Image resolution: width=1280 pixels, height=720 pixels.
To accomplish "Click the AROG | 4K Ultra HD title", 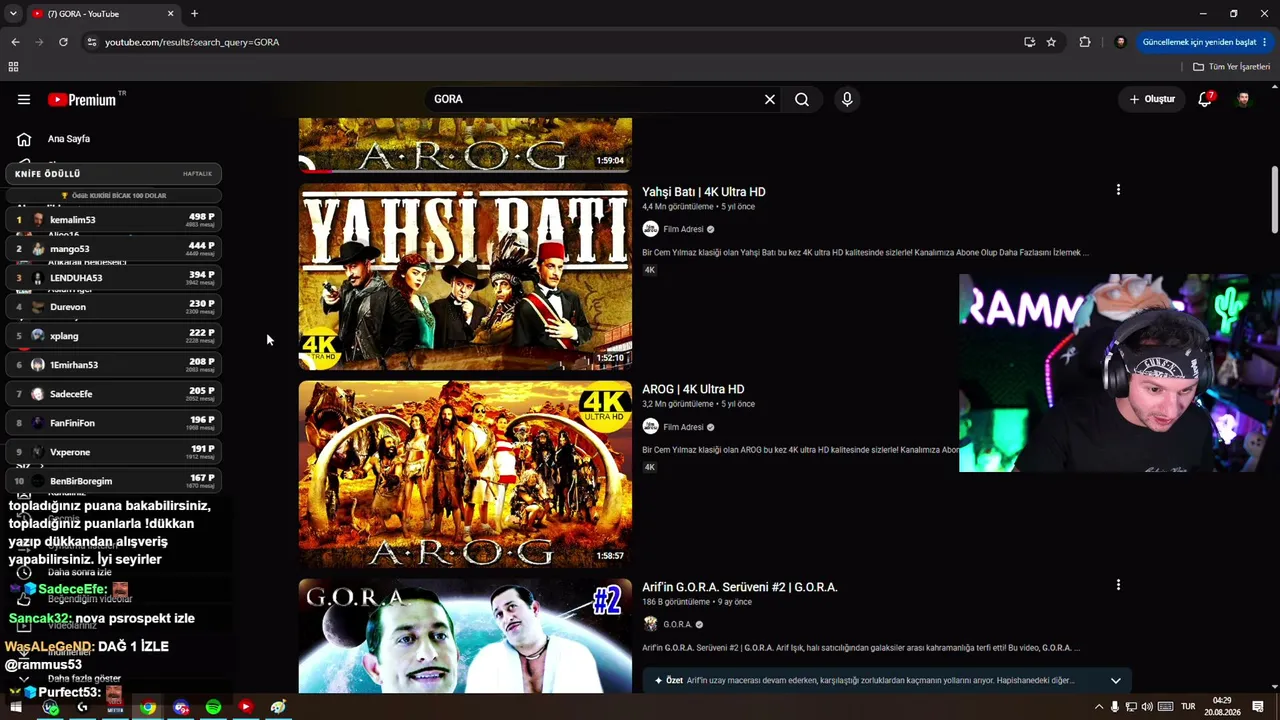I will coord(693,389).
